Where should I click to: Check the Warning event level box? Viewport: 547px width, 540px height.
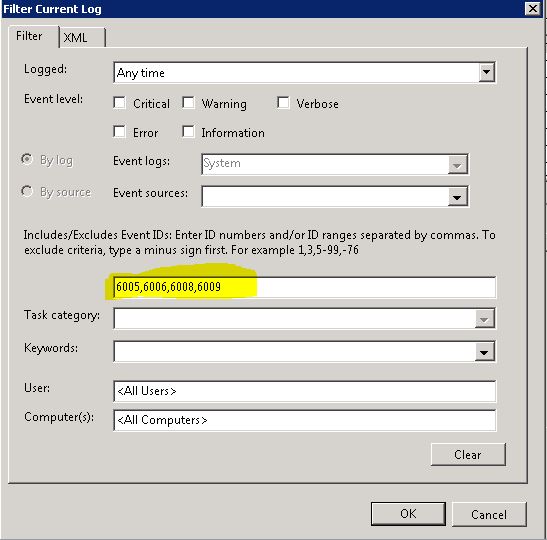point(188,103)
